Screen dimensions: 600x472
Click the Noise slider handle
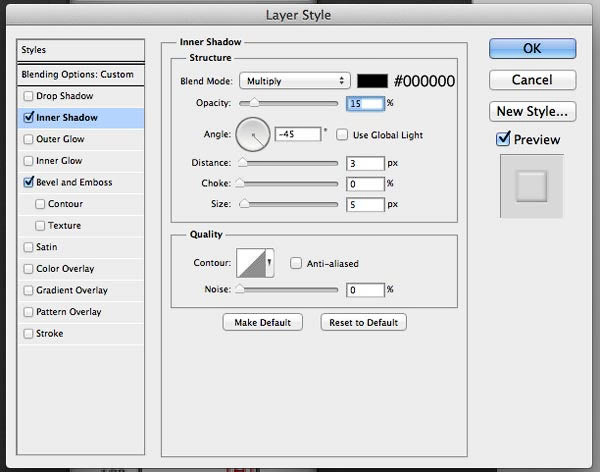coord(240,289)
